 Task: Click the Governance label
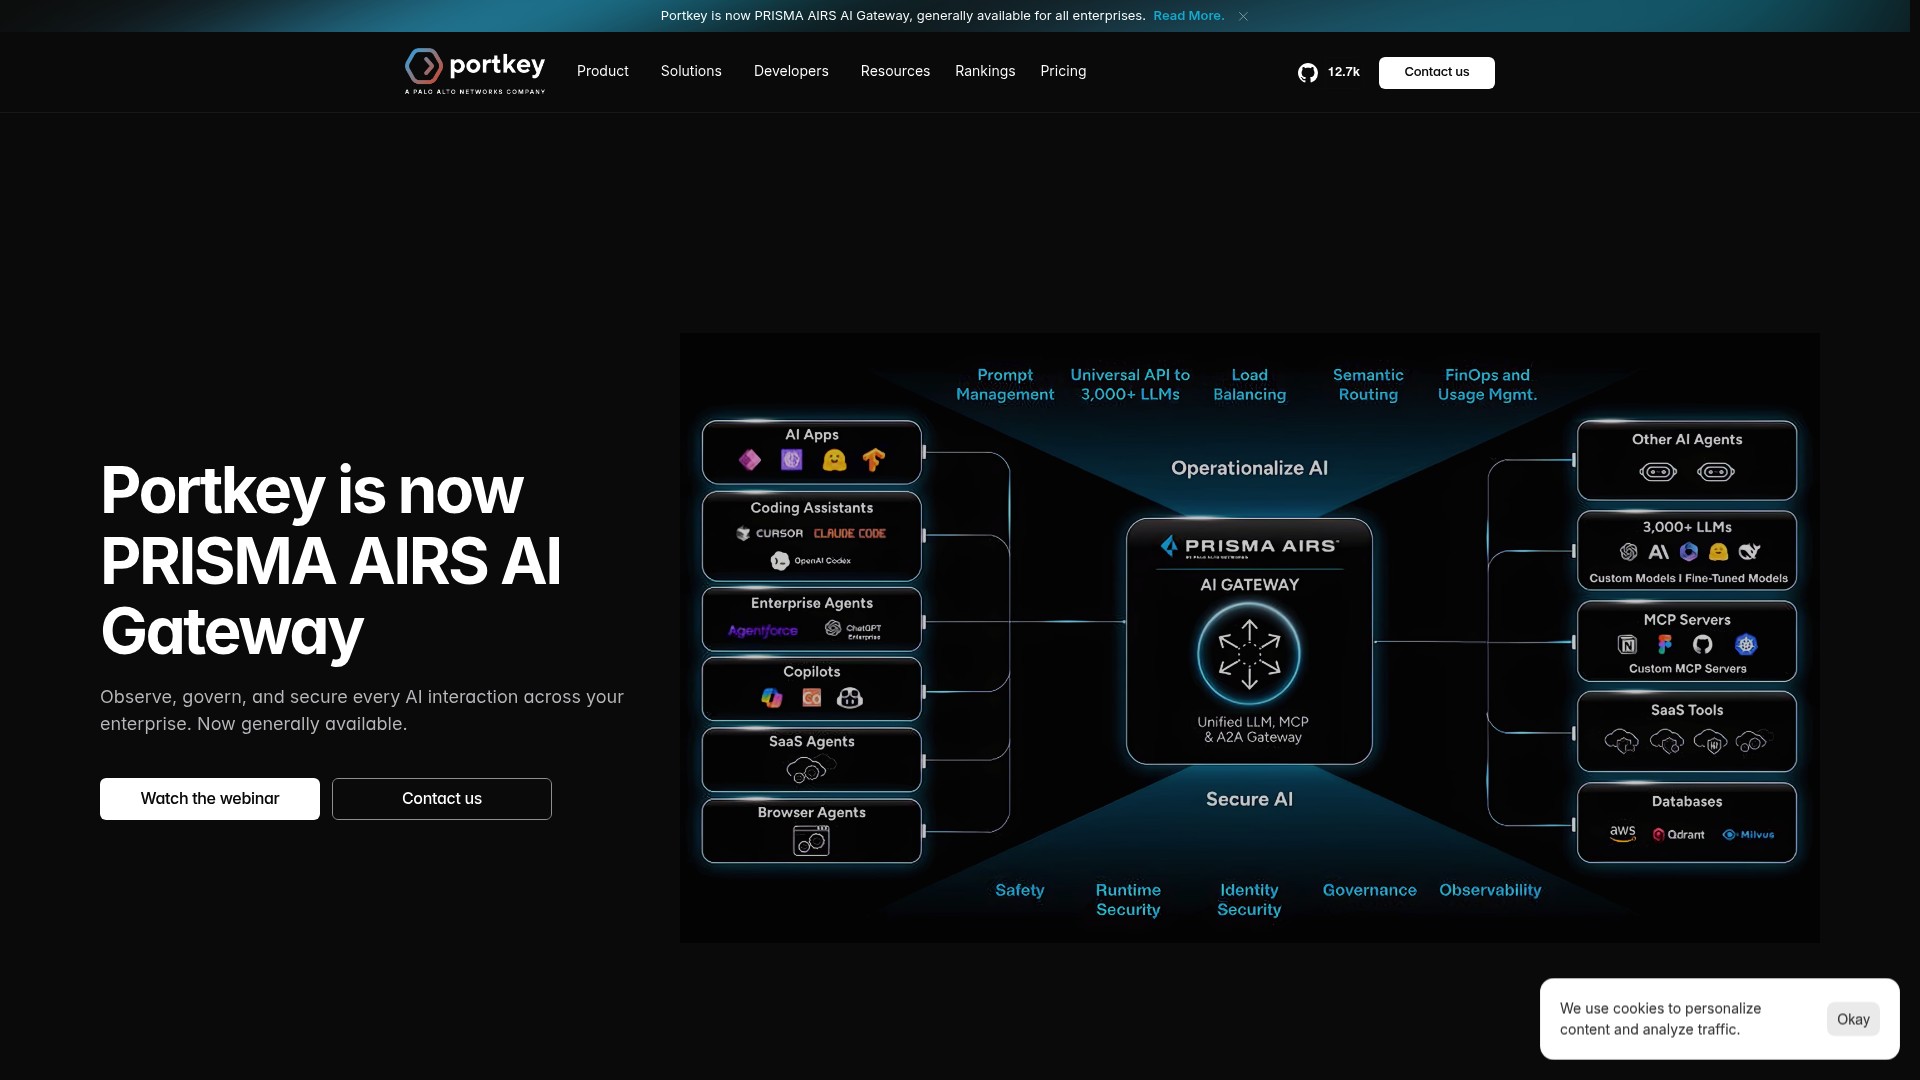tap(1370, 890)
